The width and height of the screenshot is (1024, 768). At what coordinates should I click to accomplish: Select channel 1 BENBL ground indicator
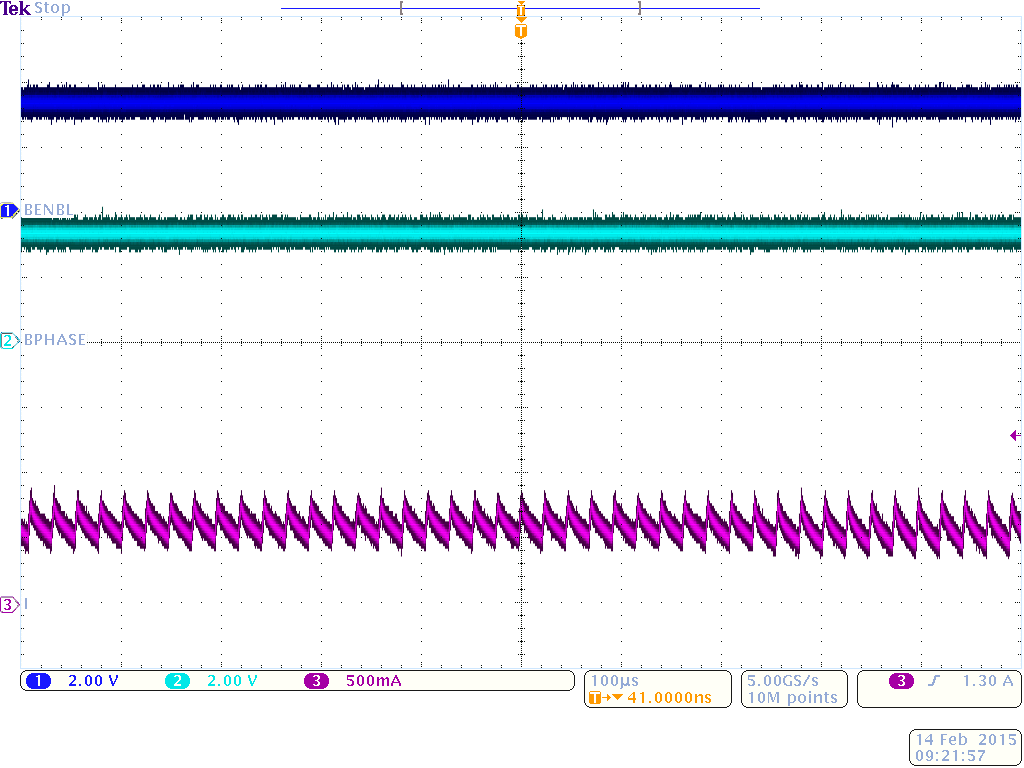(x=8, y=210)
